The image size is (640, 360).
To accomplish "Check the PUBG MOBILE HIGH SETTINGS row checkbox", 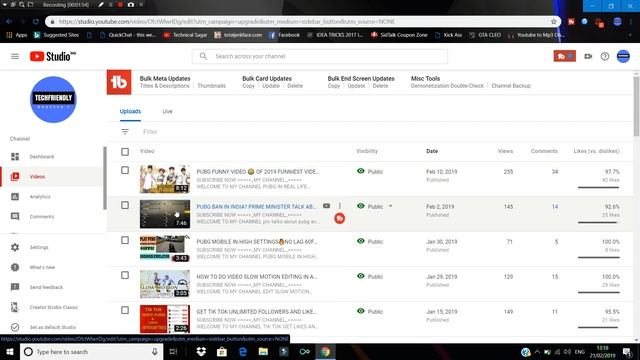I will [125, 240].
